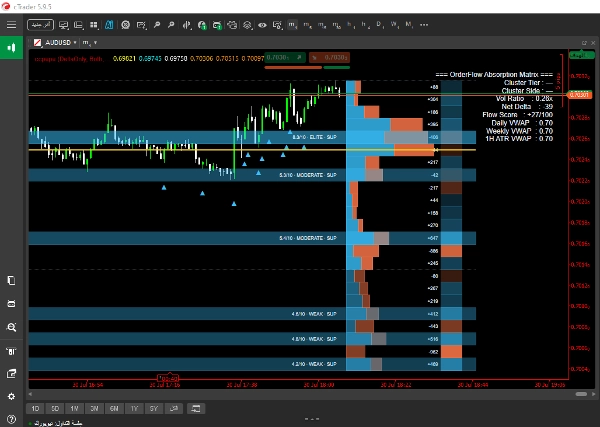Open the cBots icon with green badge

click(x=217, y=25)
